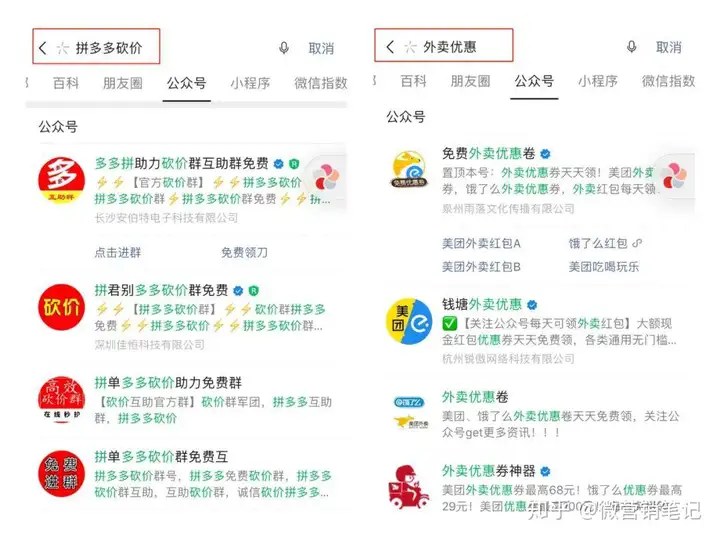Tap the microphone icon in the left search bar
720x540 pixels.
click(x=284, y=48)
